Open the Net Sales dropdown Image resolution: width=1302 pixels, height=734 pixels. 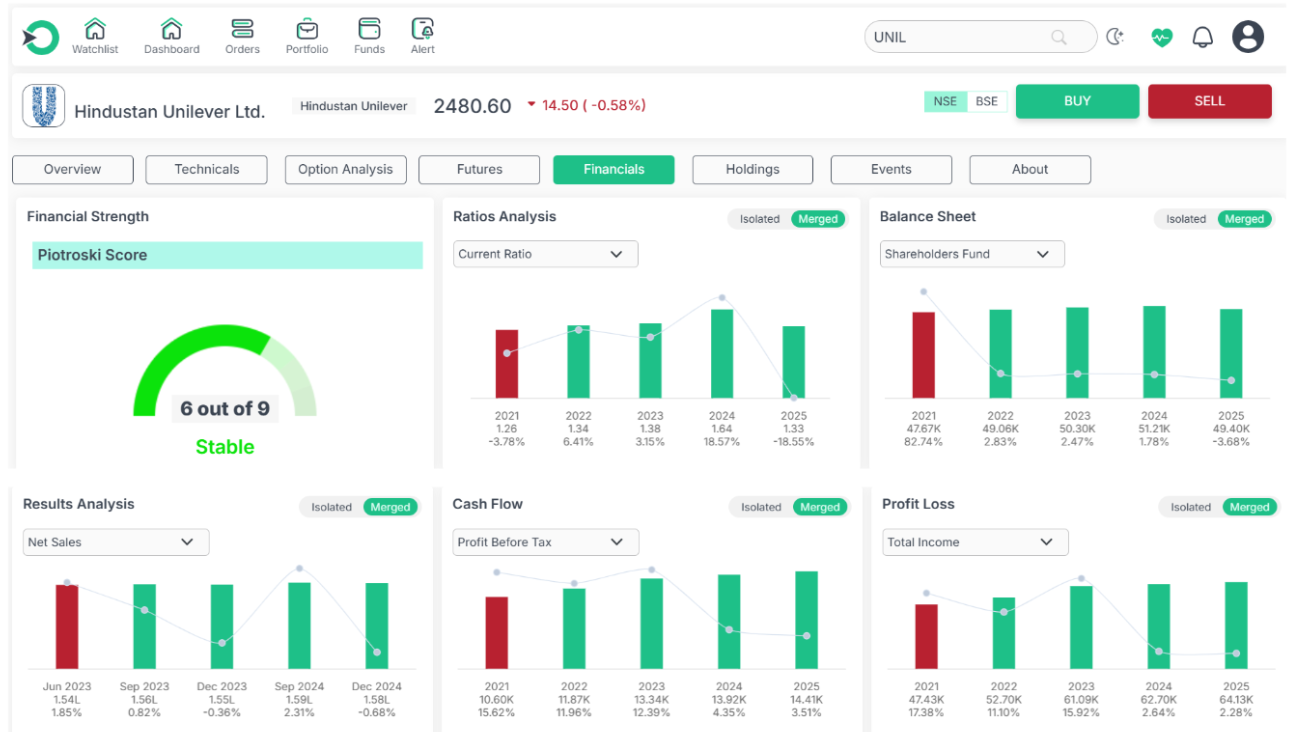116,542
